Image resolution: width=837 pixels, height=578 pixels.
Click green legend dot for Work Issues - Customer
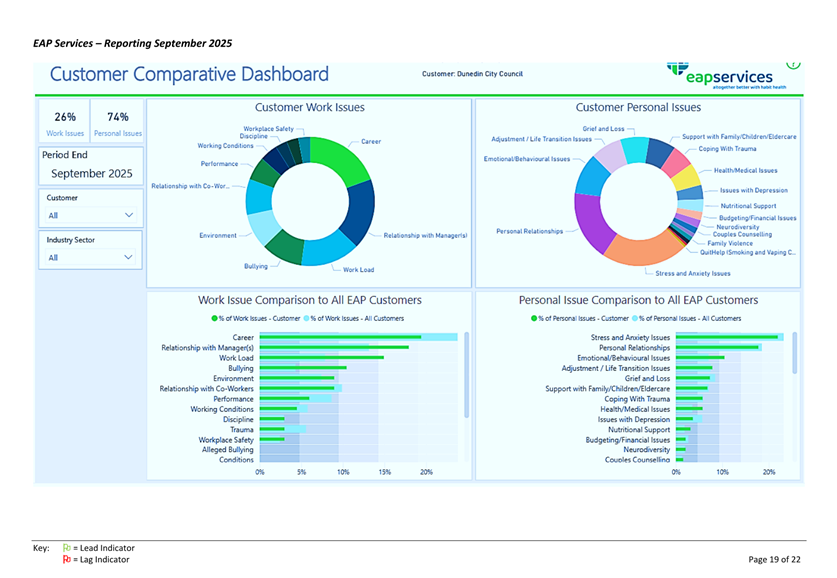214,318
